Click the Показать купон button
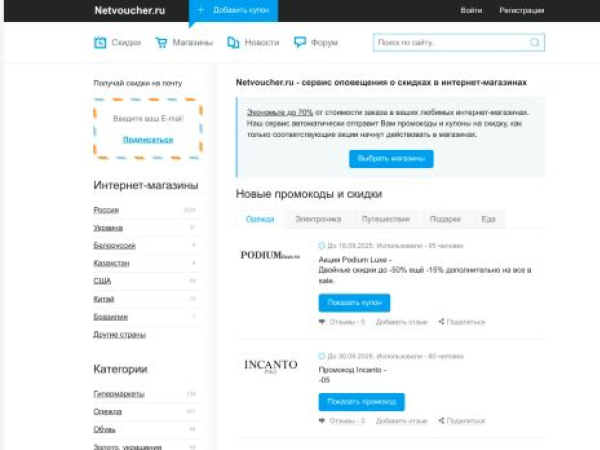Viewport: 600px width, 450px height. (x=354, y=303)
